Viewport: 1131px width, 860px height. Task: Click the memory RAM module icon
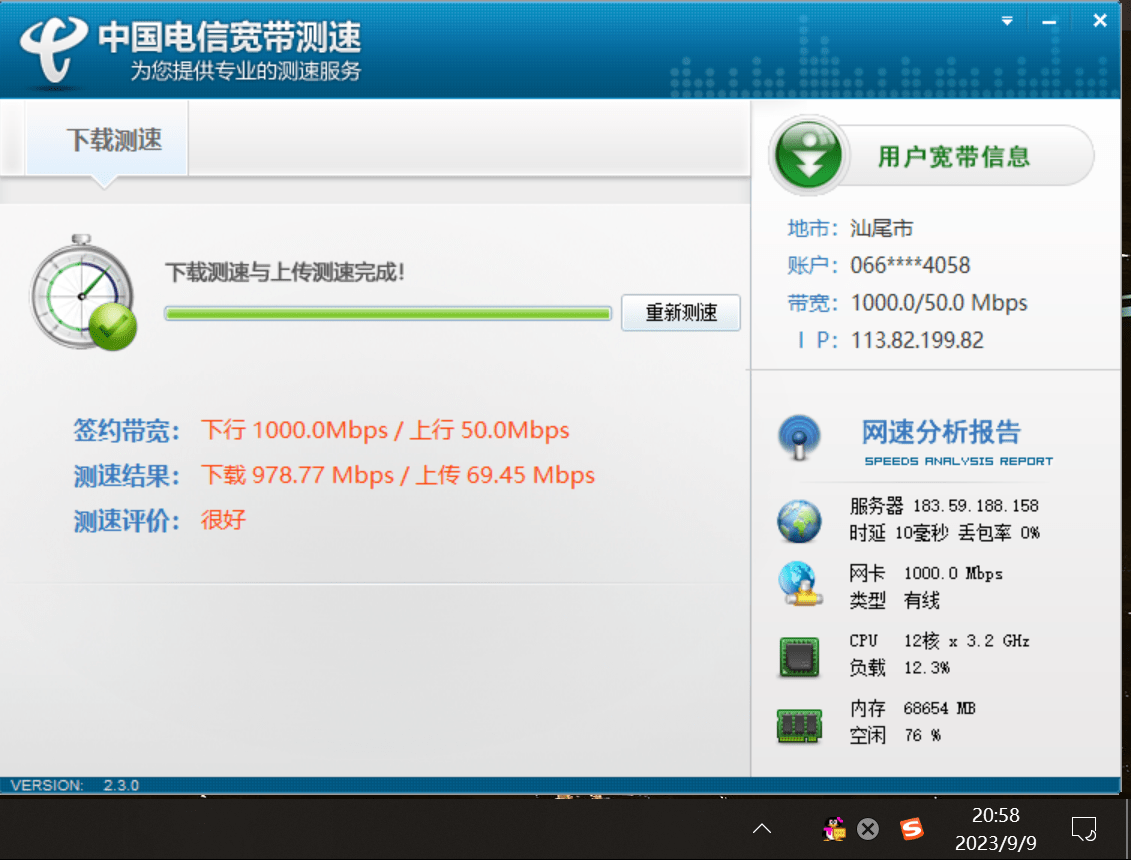(799, 726)
